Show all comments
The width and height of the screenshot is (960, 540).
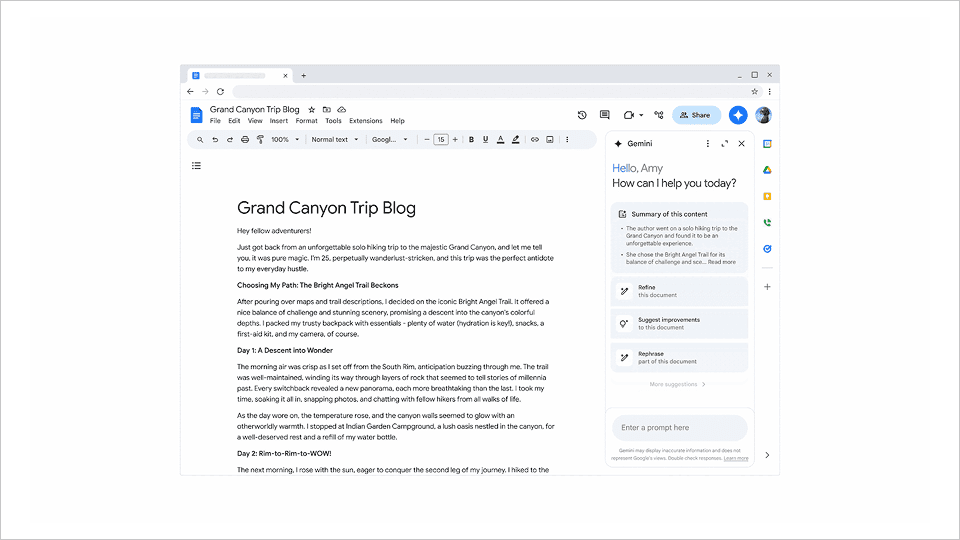pyautogui.click(x=604, y=114)
